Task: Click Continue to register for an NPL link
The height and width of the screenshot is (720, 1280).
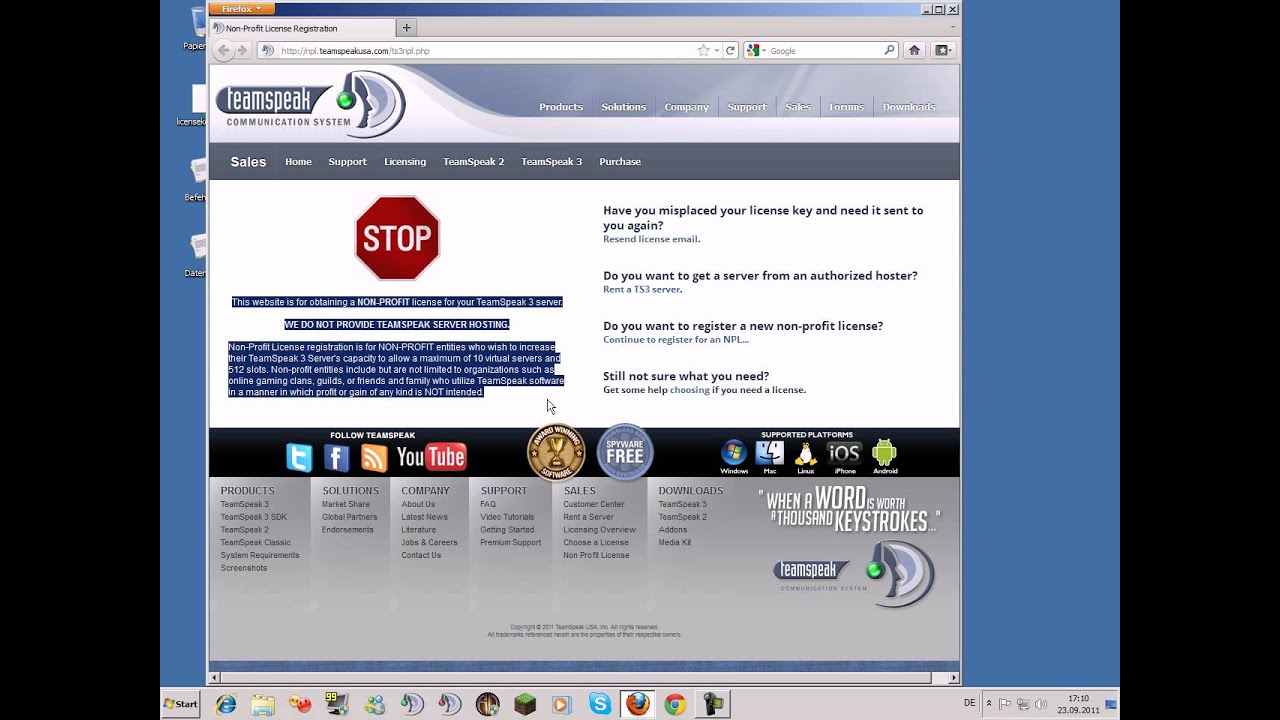Action: (x=675, y=340)
